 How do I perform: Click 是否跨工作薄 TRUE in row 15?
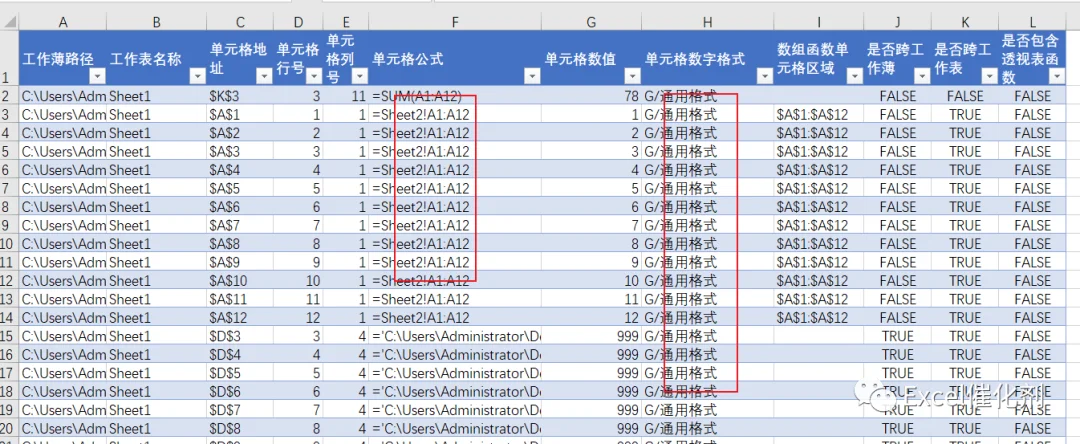tap(897, 336)
